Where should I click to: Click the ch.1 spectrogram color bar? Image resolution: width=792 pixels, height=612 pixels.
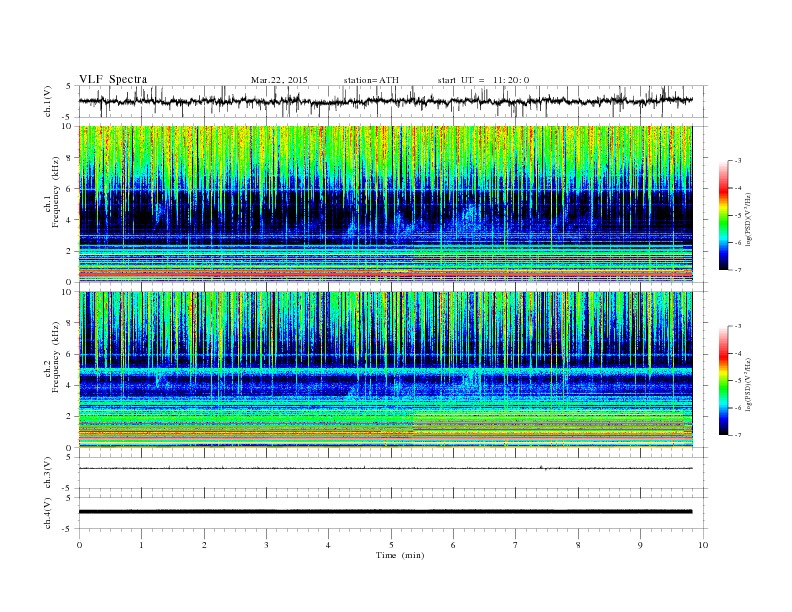coord(723,215)
